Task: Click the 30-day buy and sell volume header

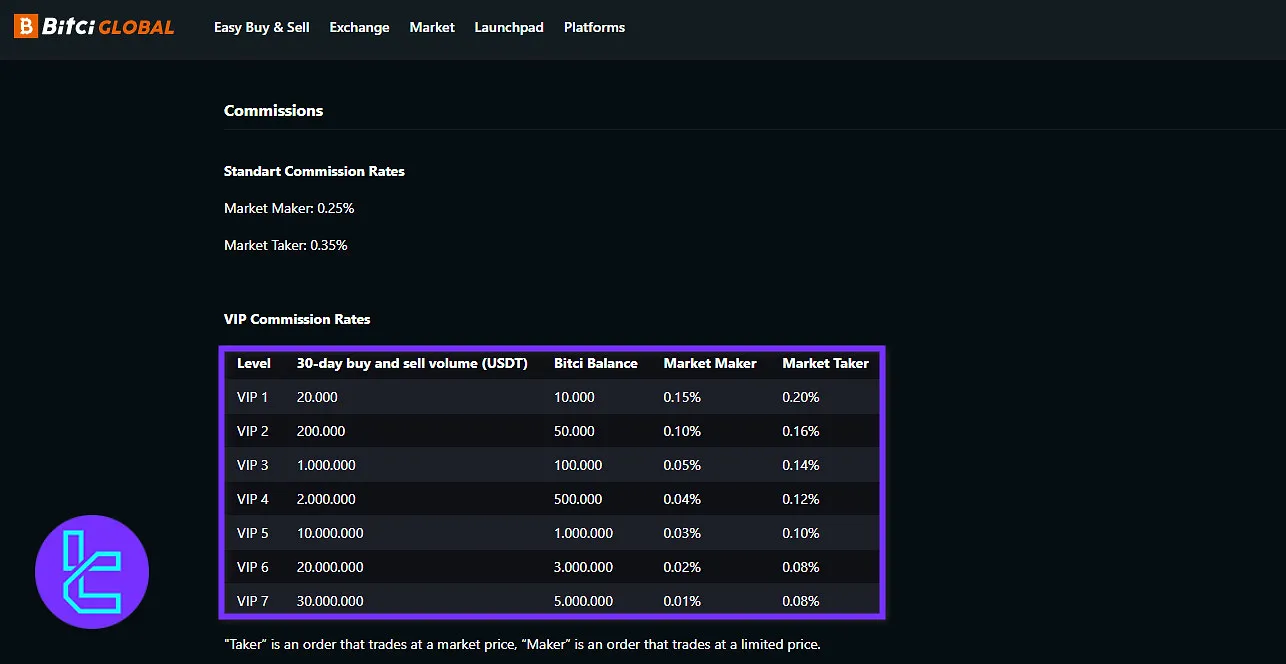Action: (412, 363)
